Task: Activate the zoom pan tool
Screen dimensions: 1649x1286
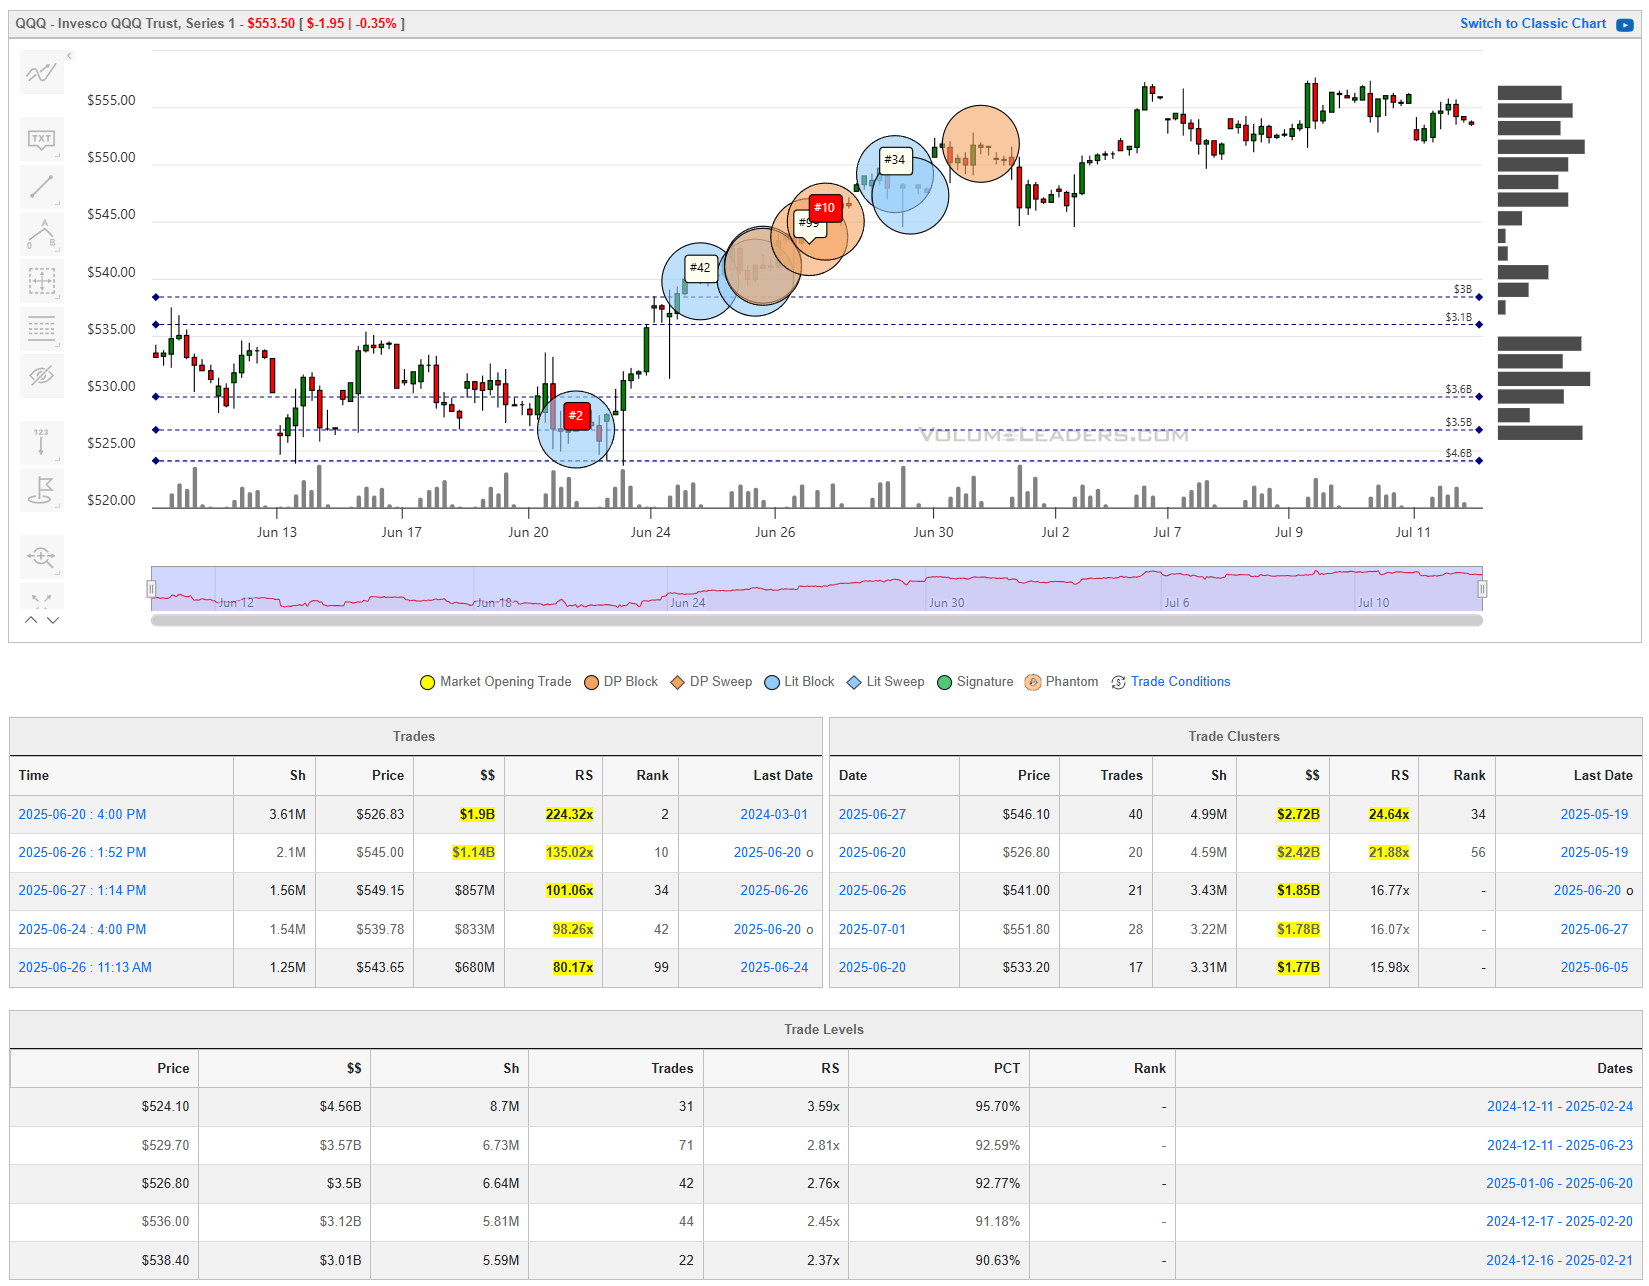Action: point(42,557)
